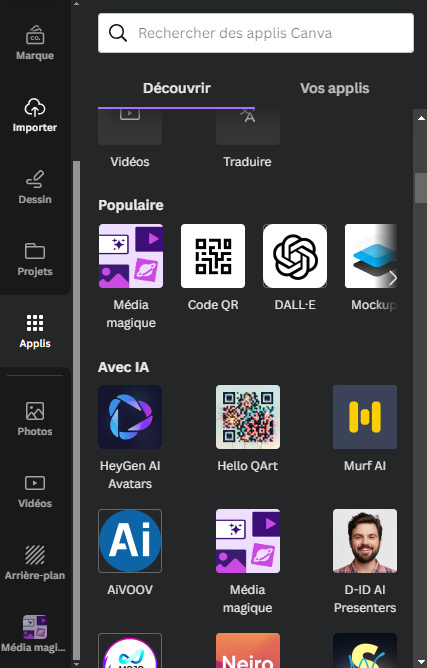Open Média magique in Populaire section
The image size is (427, 668).
(131, 256)
